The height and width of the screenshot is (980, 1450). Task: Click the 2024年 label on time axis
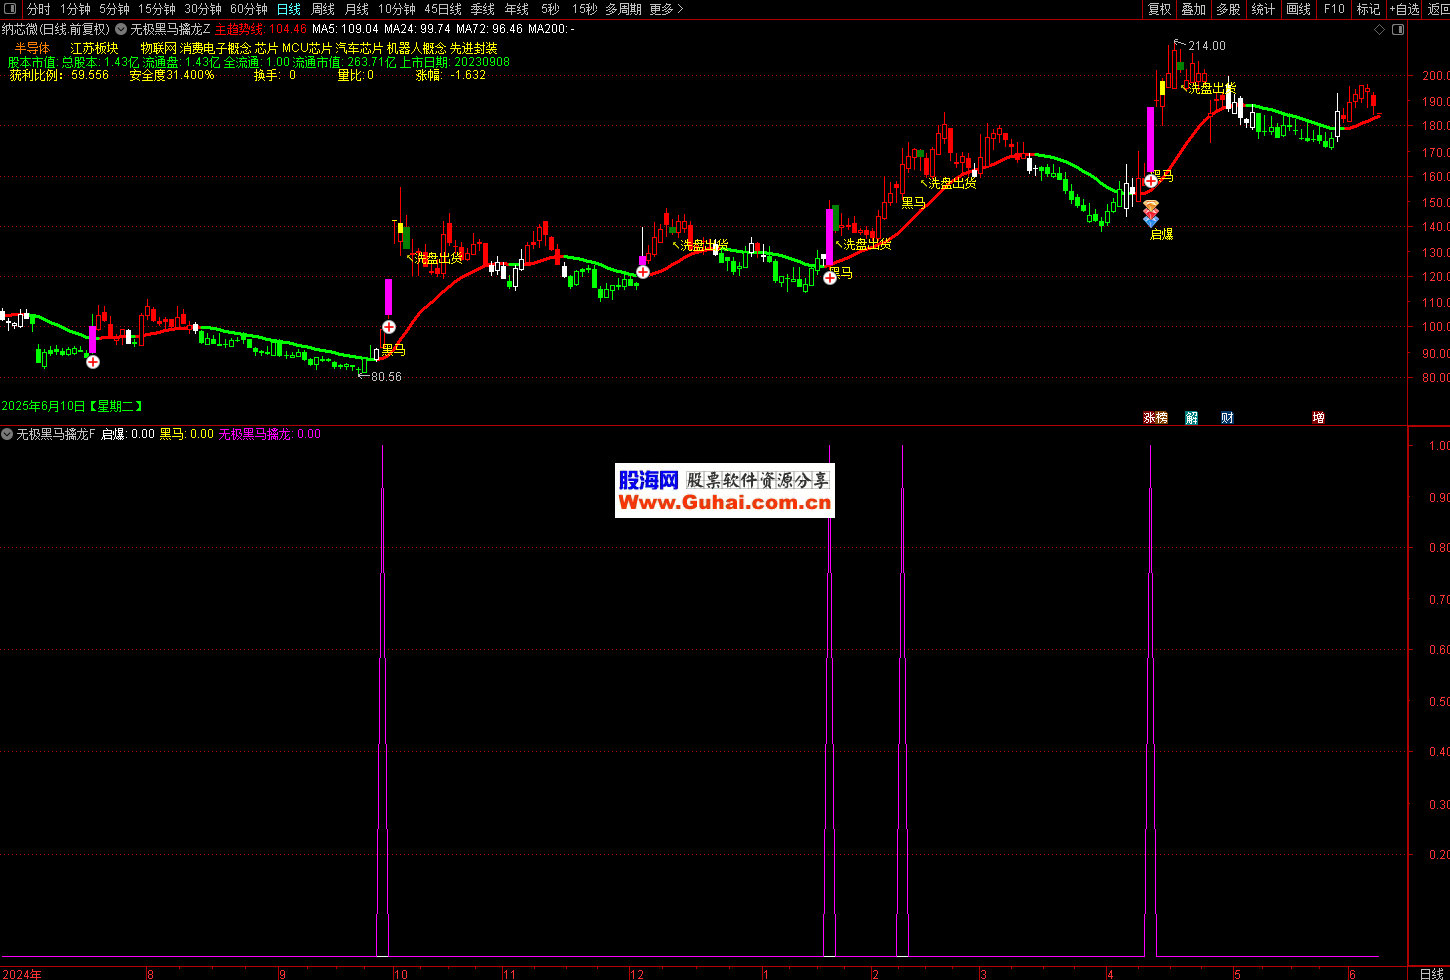(x=21, y=973)
